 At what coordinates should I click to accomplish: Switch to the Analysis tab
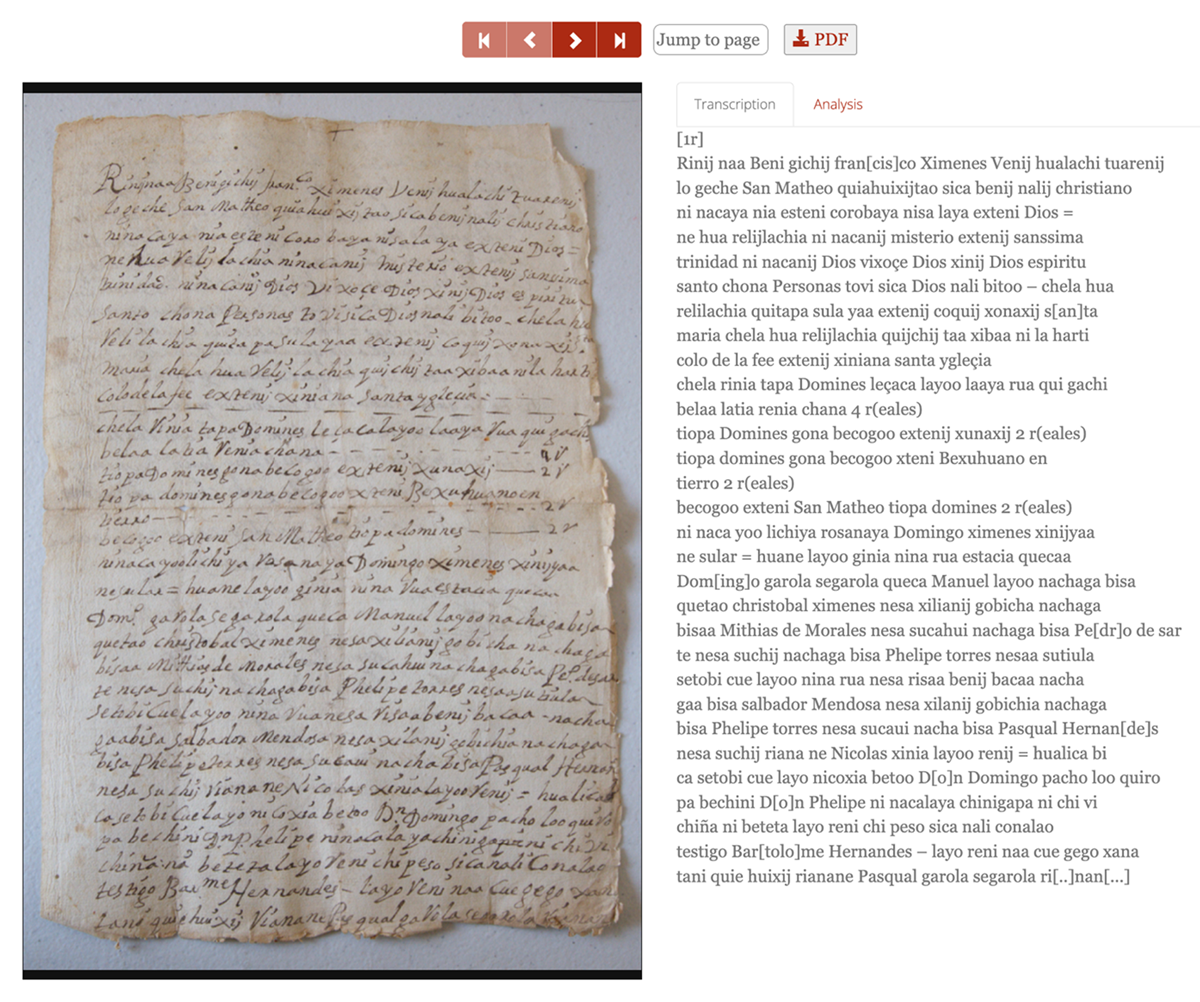(838, 104)
